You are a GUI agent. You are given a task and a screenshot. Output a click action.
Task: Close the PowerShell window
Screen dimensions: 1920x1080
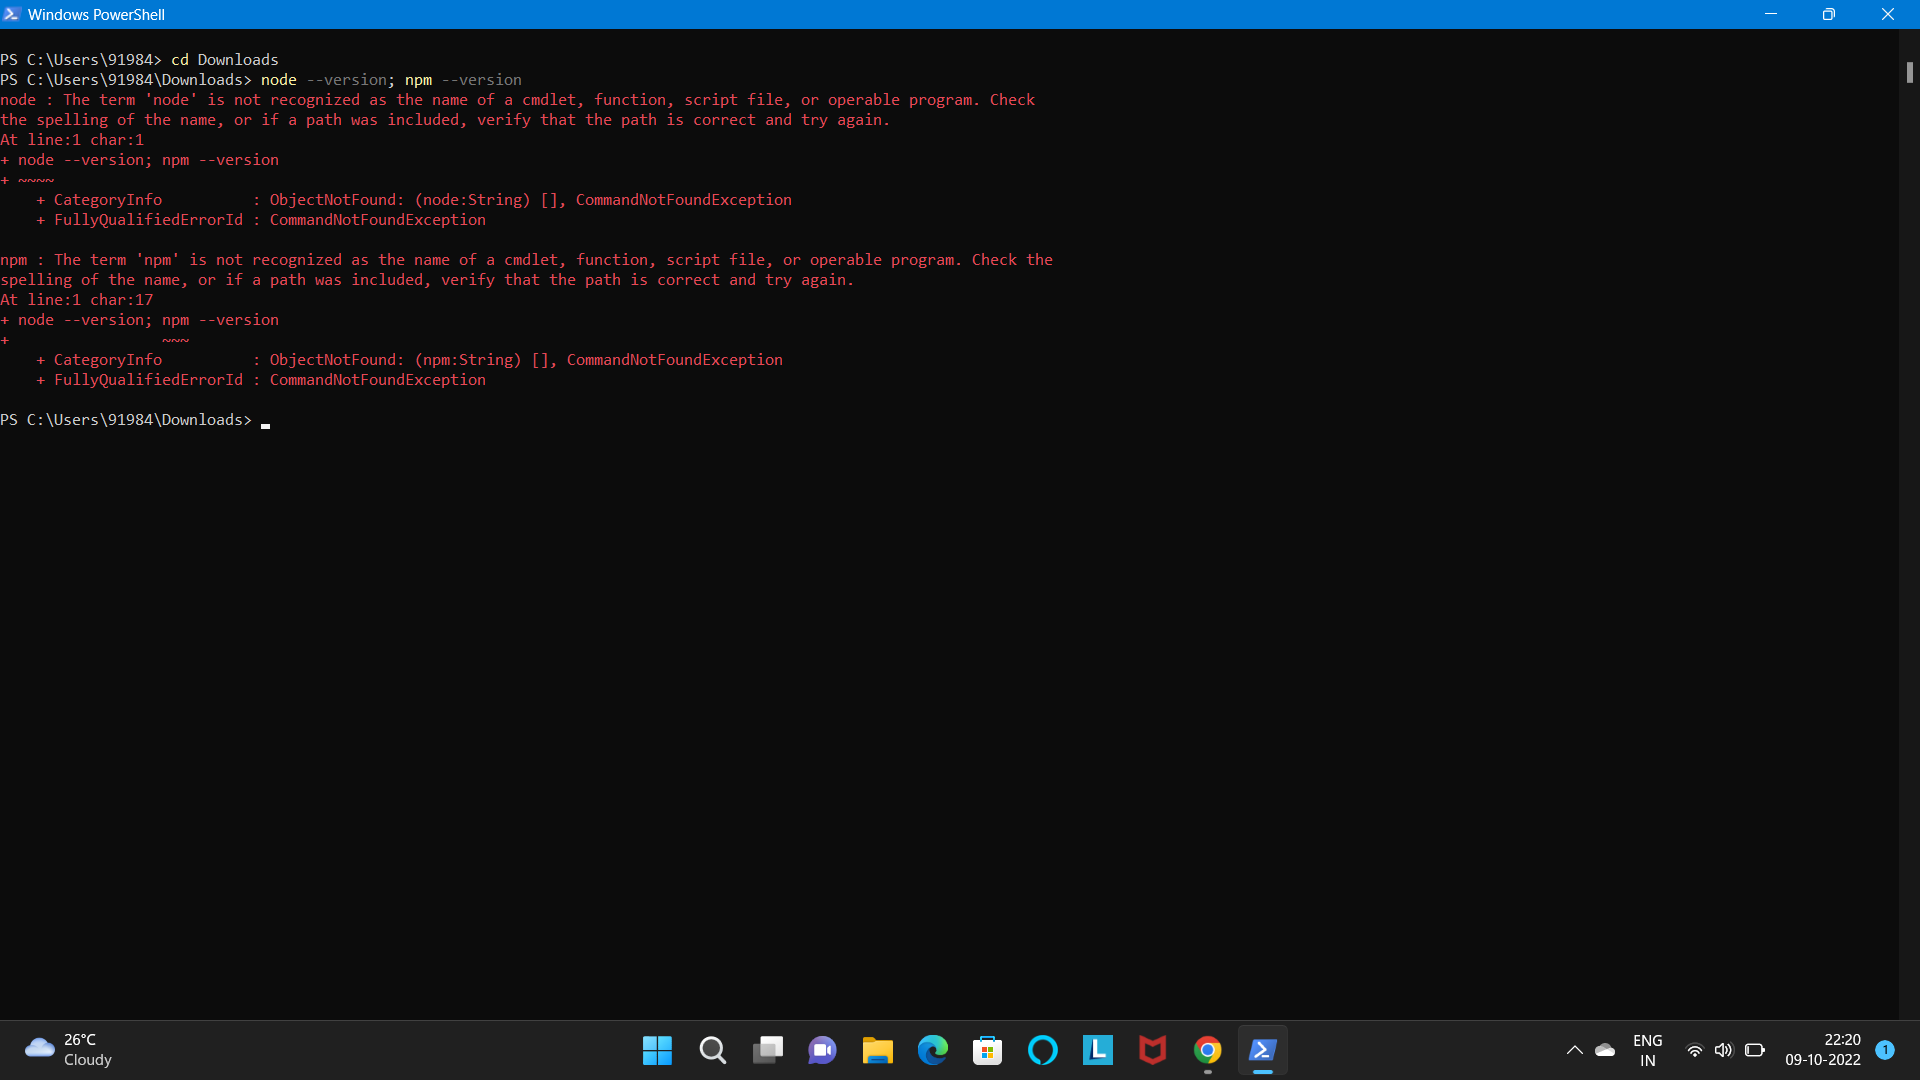click(x=1887, y=14)
